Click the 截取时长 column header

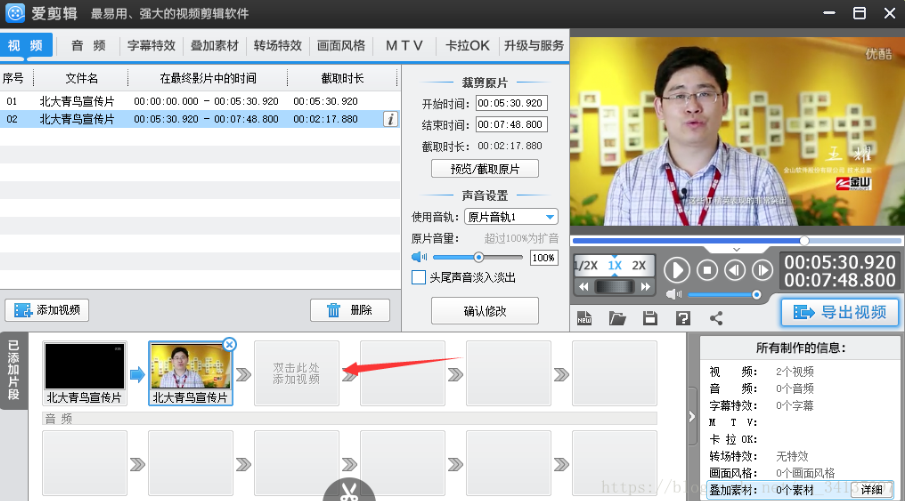click(342, 78)
